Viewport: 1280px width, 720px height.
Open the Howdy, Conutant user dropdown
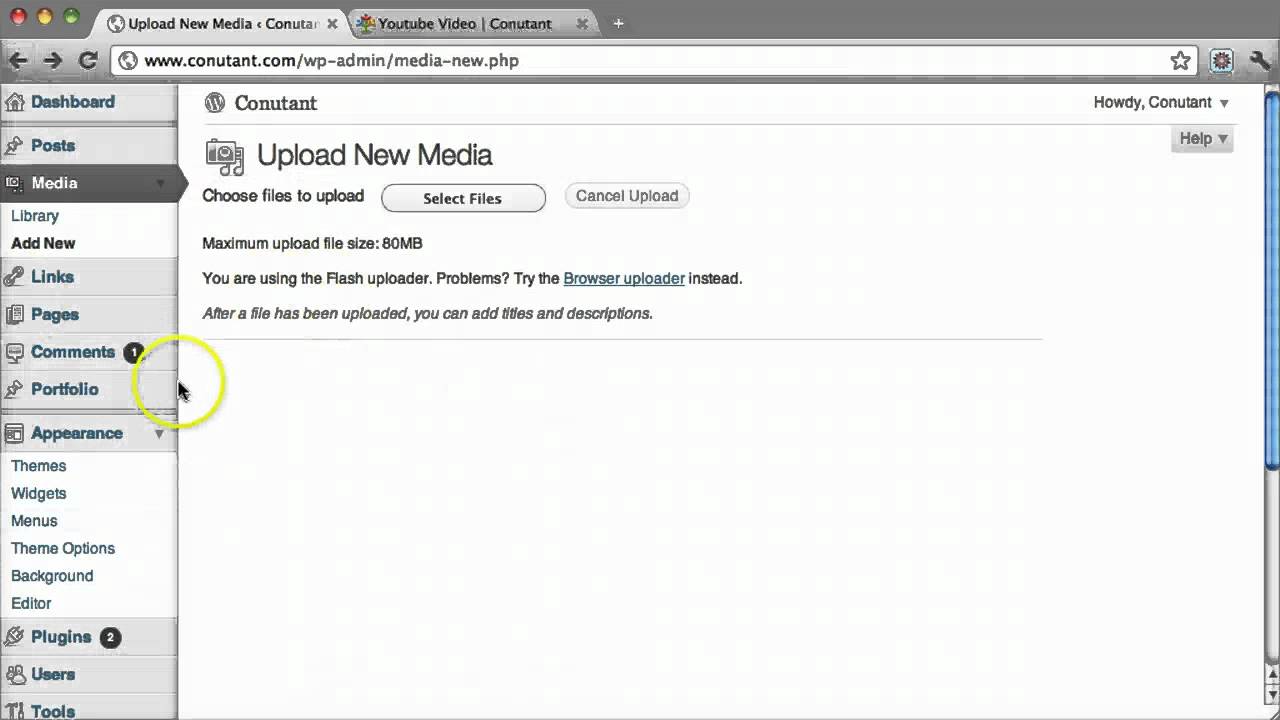pos(1161,102)
